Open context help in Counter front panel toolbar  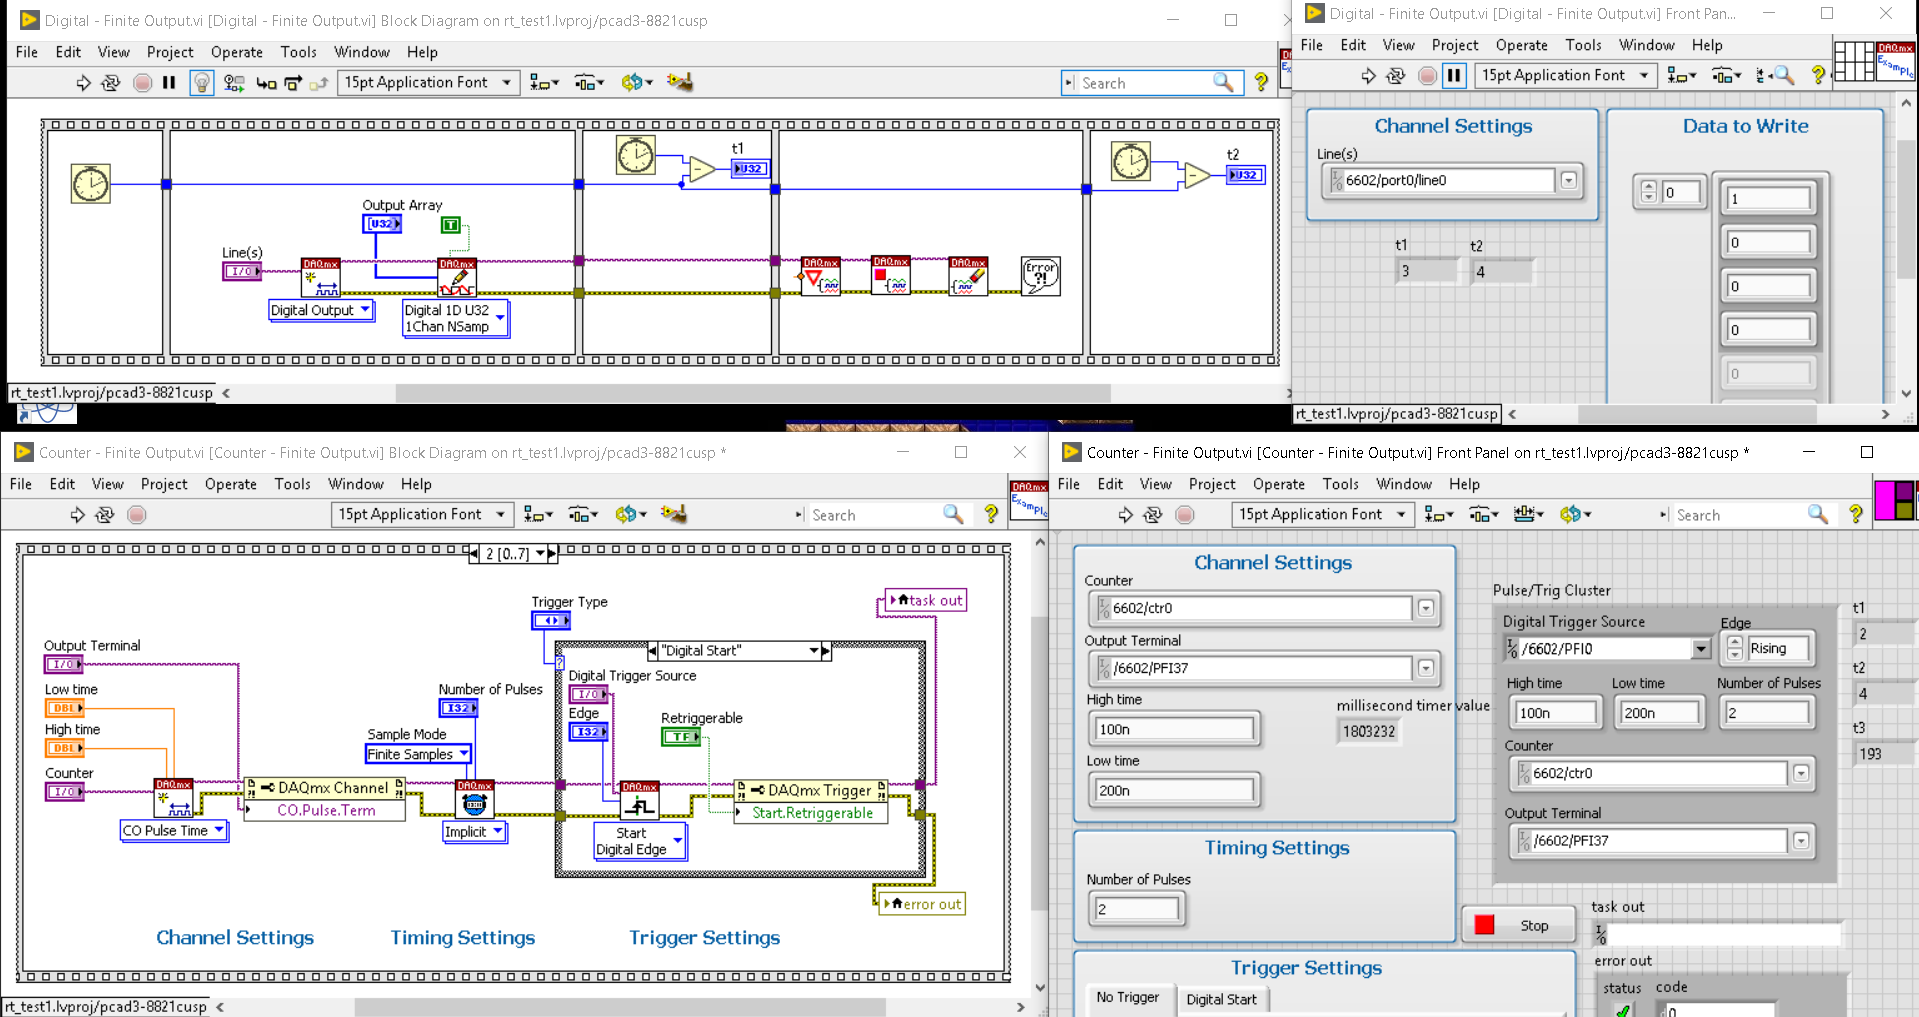click(x=1856, y=514)
